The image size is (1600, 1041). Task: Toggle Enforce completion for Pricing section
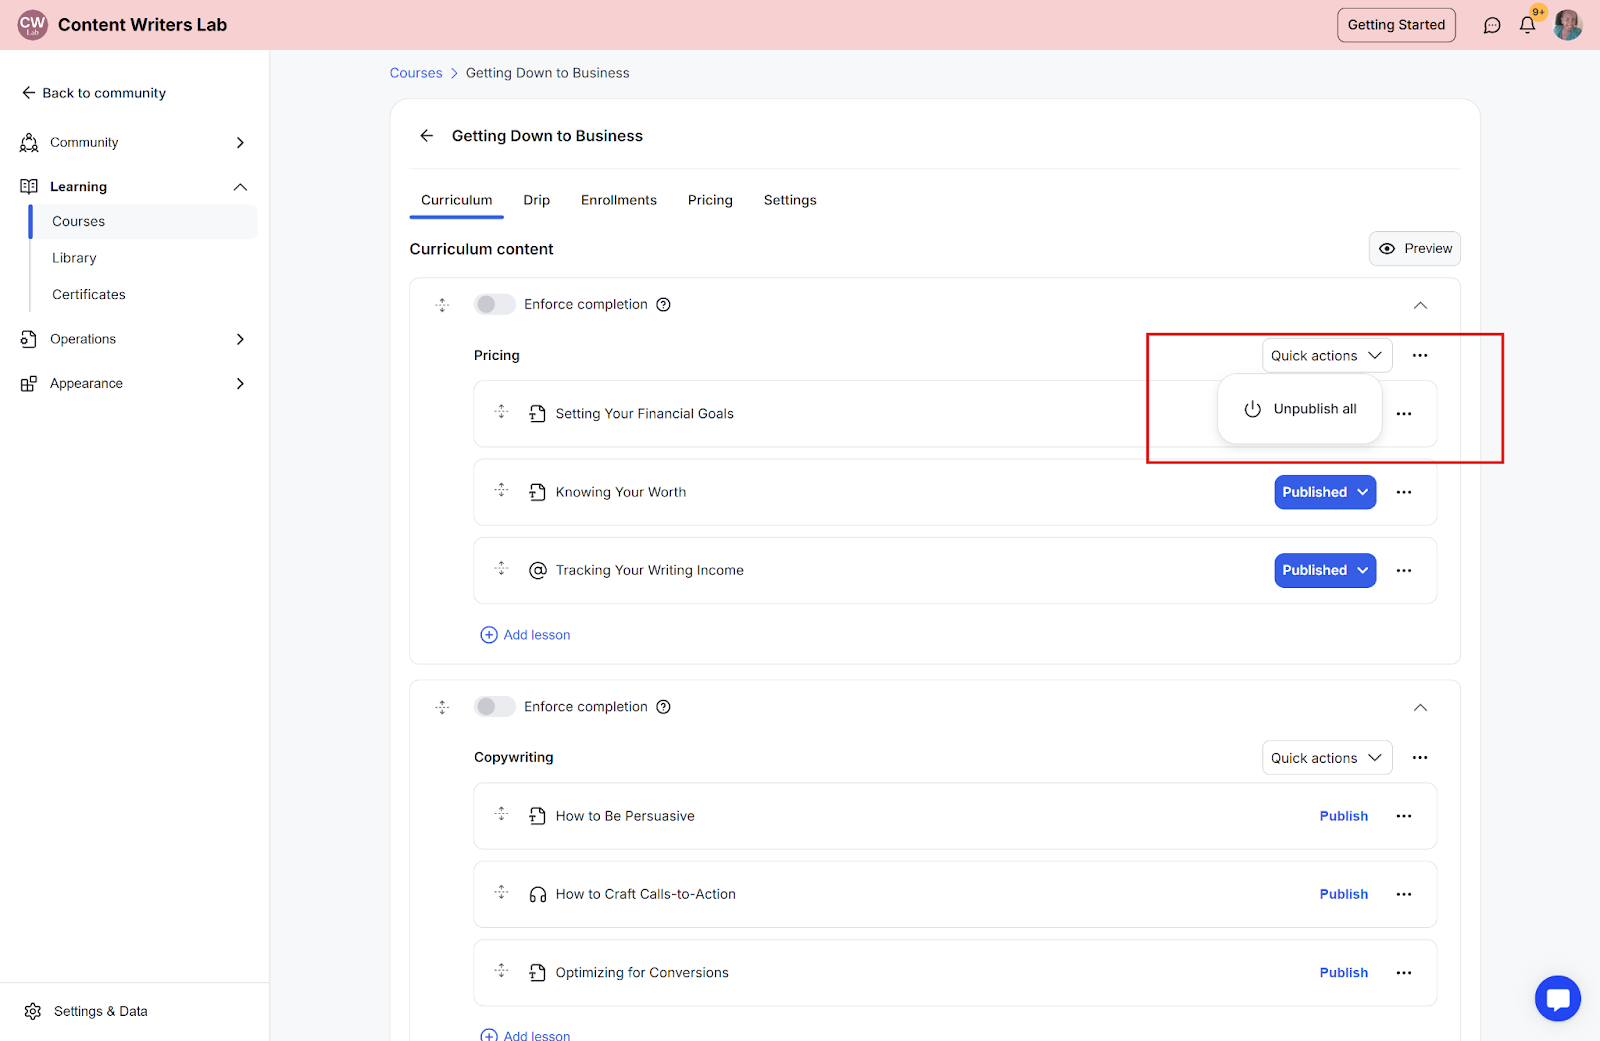pos(494,304)
